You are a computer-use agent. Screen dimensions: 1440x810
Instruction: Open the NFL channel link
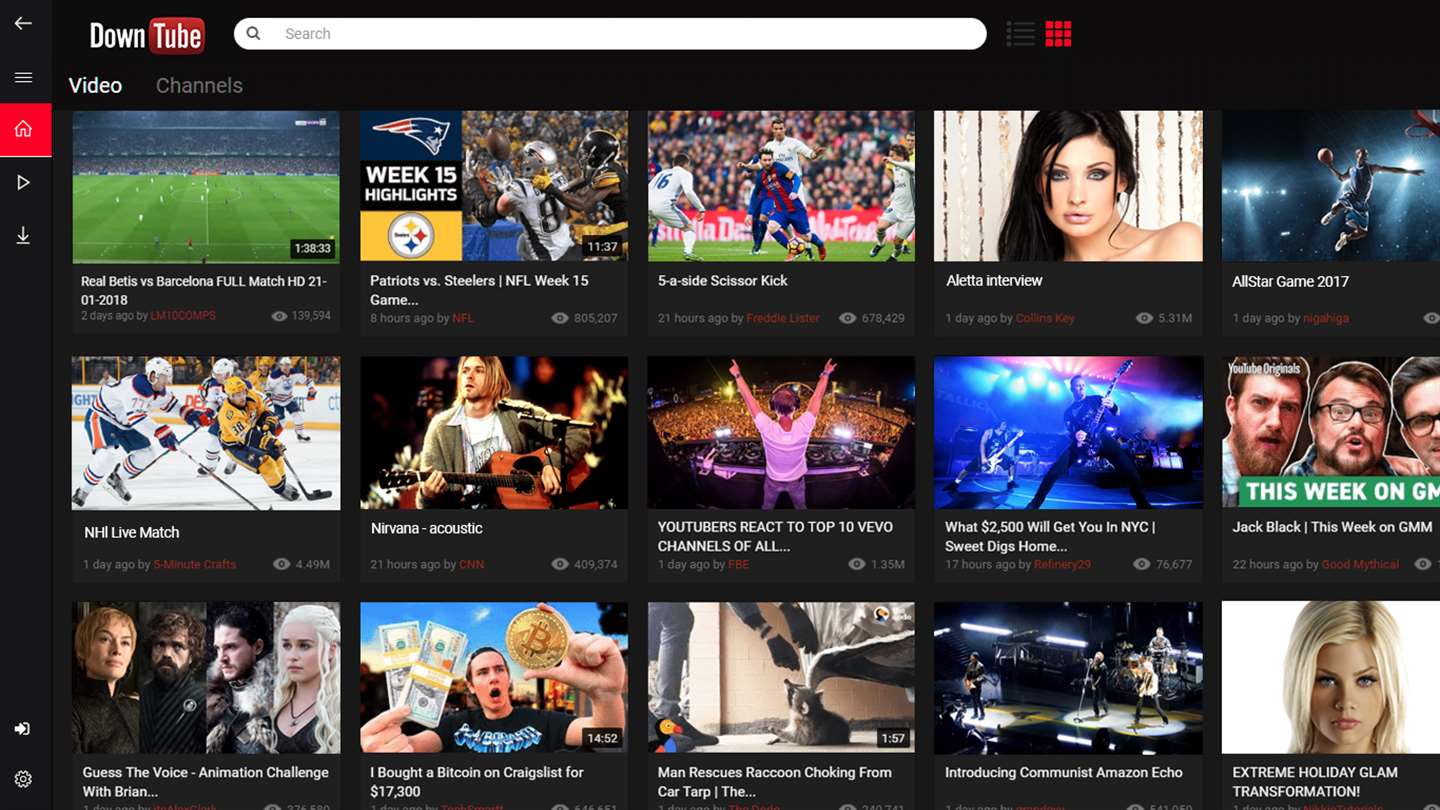tap(463, 318)
